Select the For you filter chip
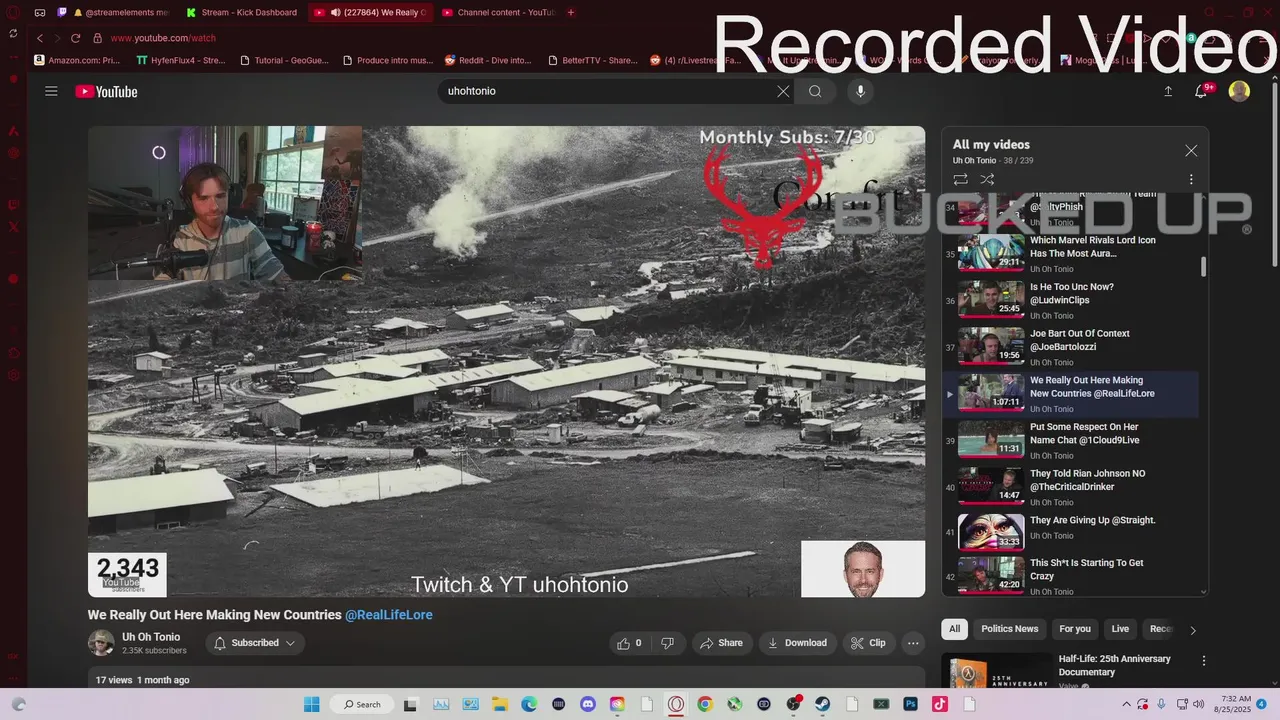This screenshot has height=720, width=1280. pos(1075,629)
